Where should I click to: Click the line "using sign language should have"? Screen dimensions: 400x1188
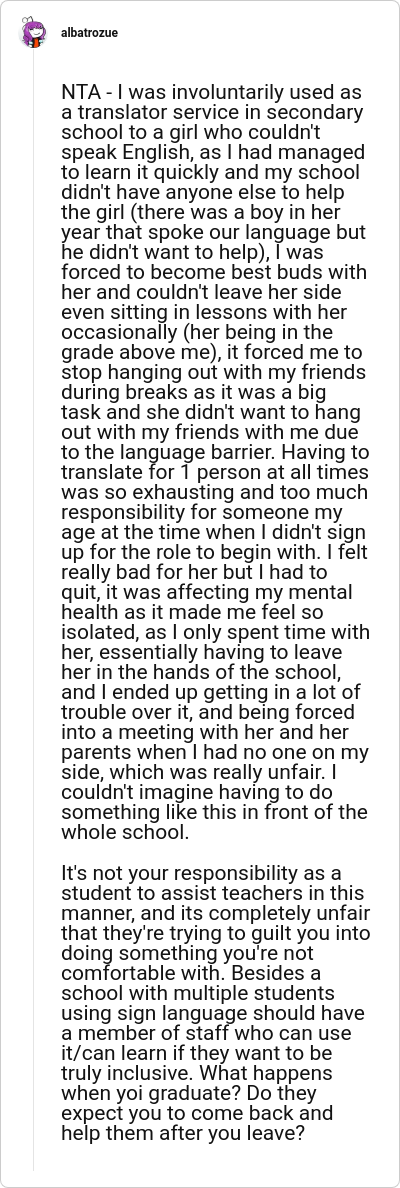[x=213, y=1013]
